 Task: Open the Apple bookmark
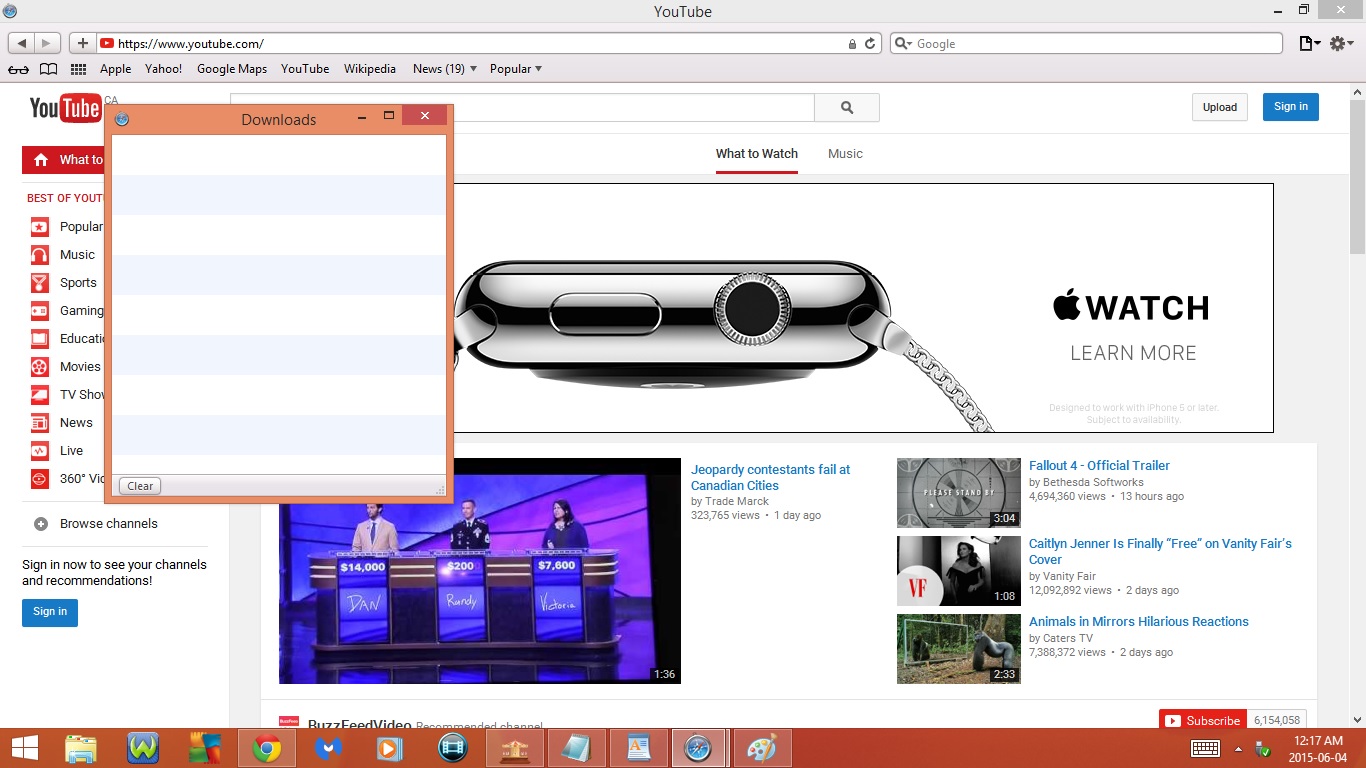(115, 69)
